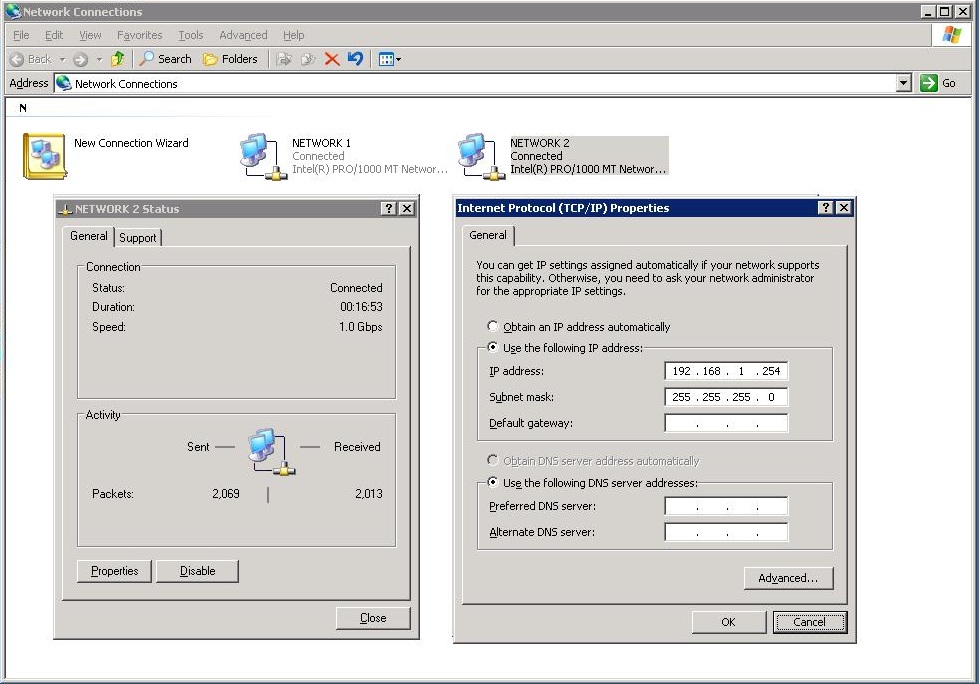Click the Back arrow toolbar icon

click(18, 59)
